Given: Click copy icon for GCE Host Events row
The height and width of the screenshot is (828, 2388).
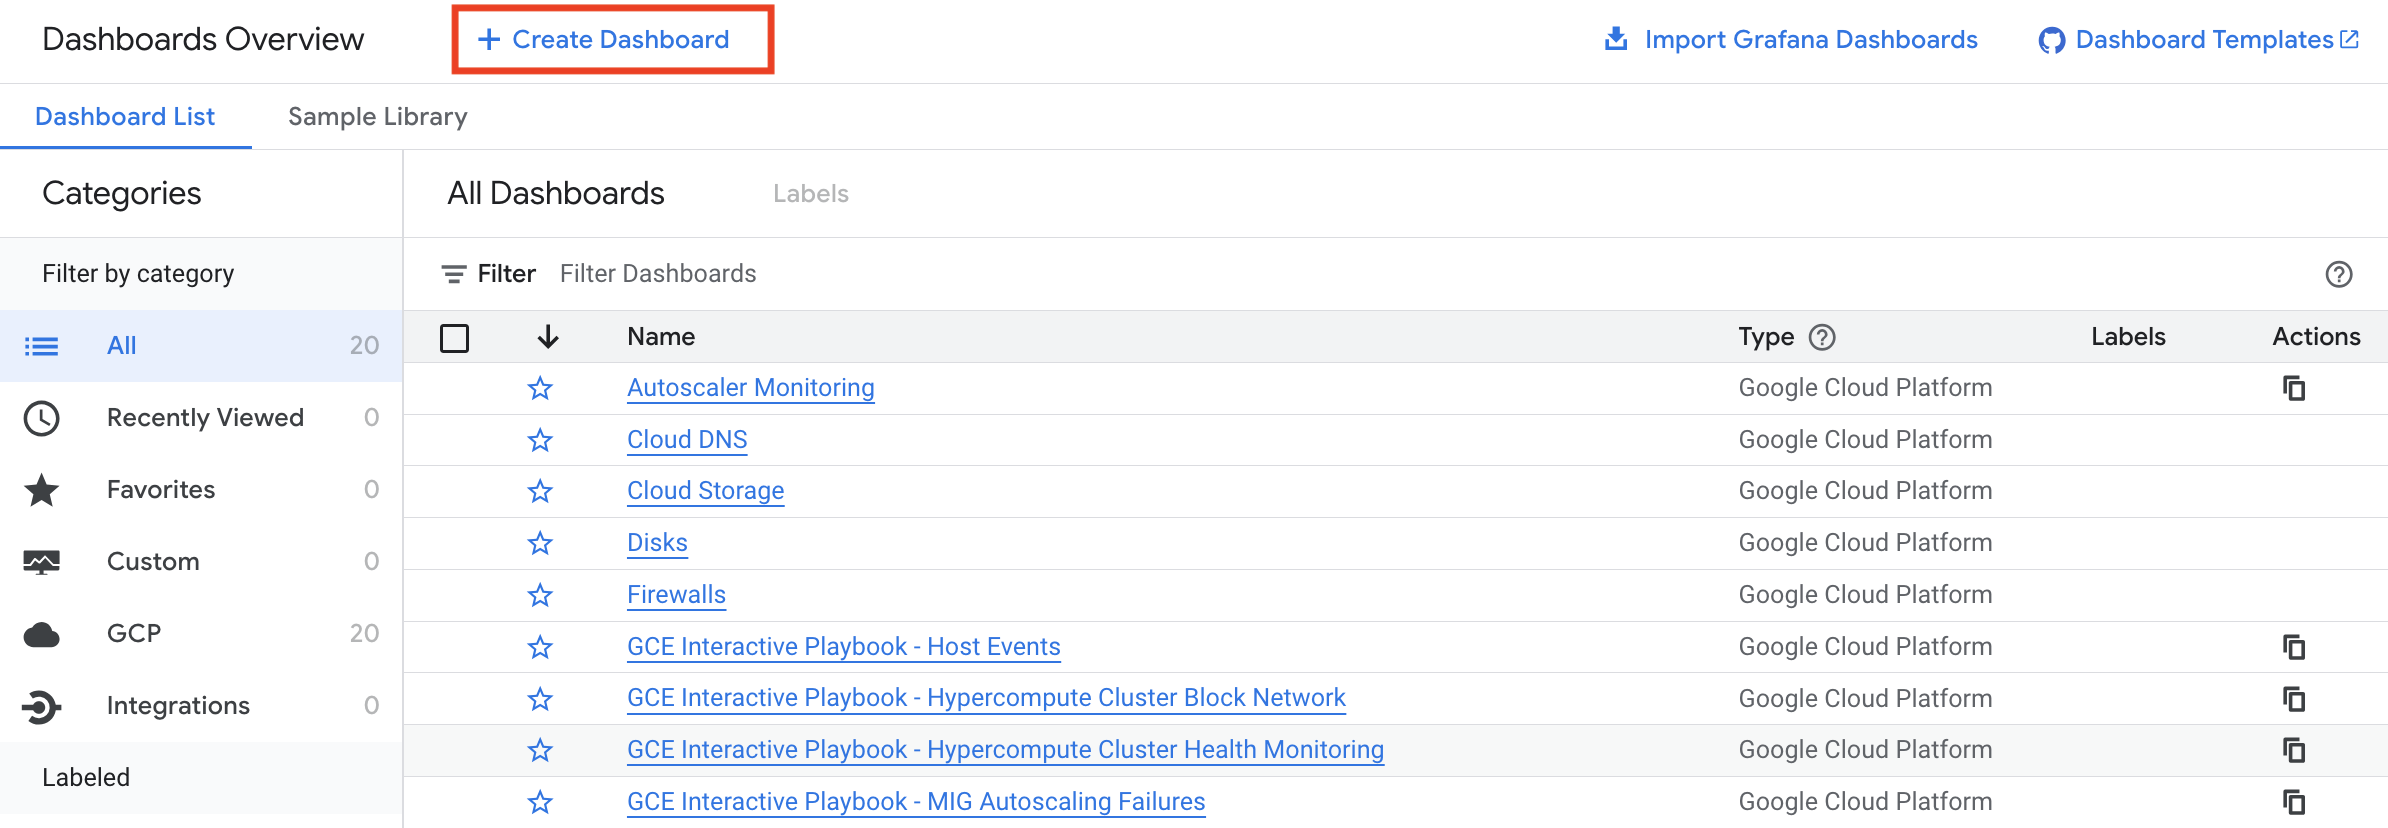Looking at the screenshot, I should pos(2294,647).
